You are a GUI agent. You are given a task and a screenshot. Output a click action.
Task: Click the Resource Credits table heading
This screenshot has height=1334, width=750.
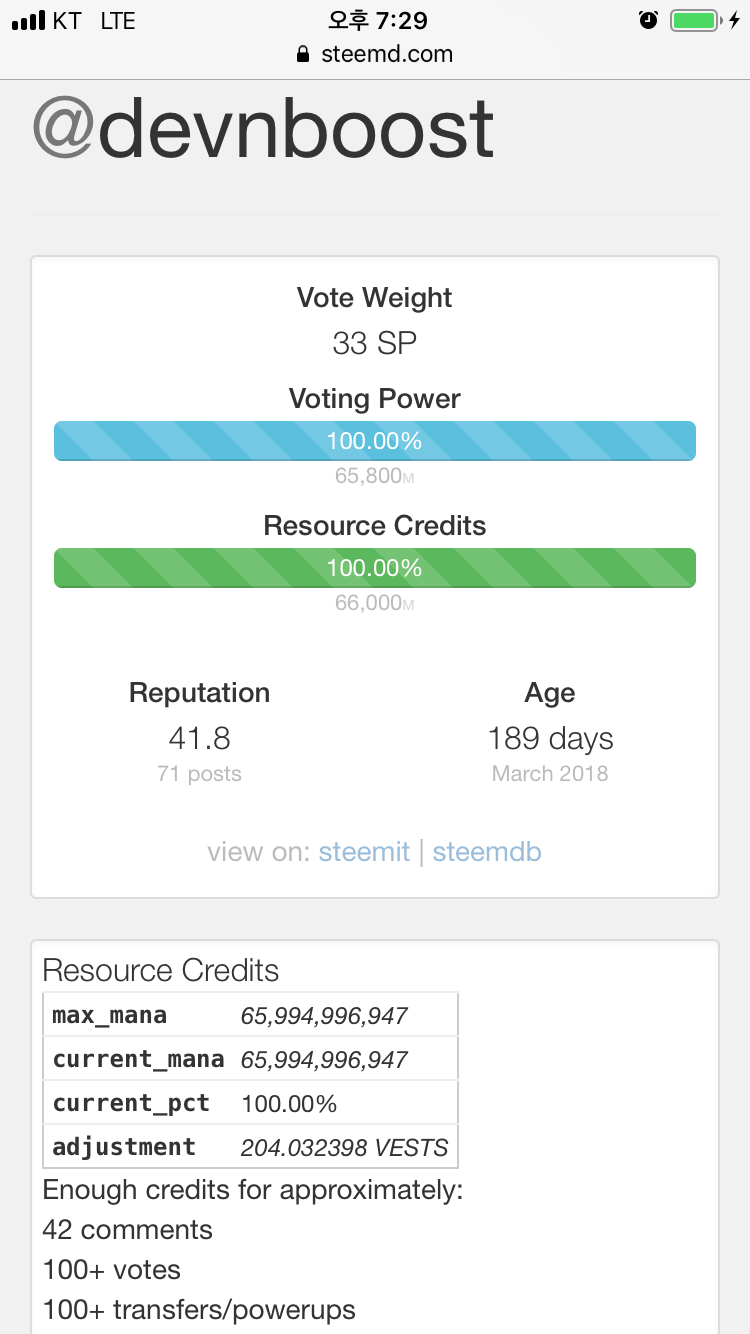pyautogui.click(x=161, y=970)
